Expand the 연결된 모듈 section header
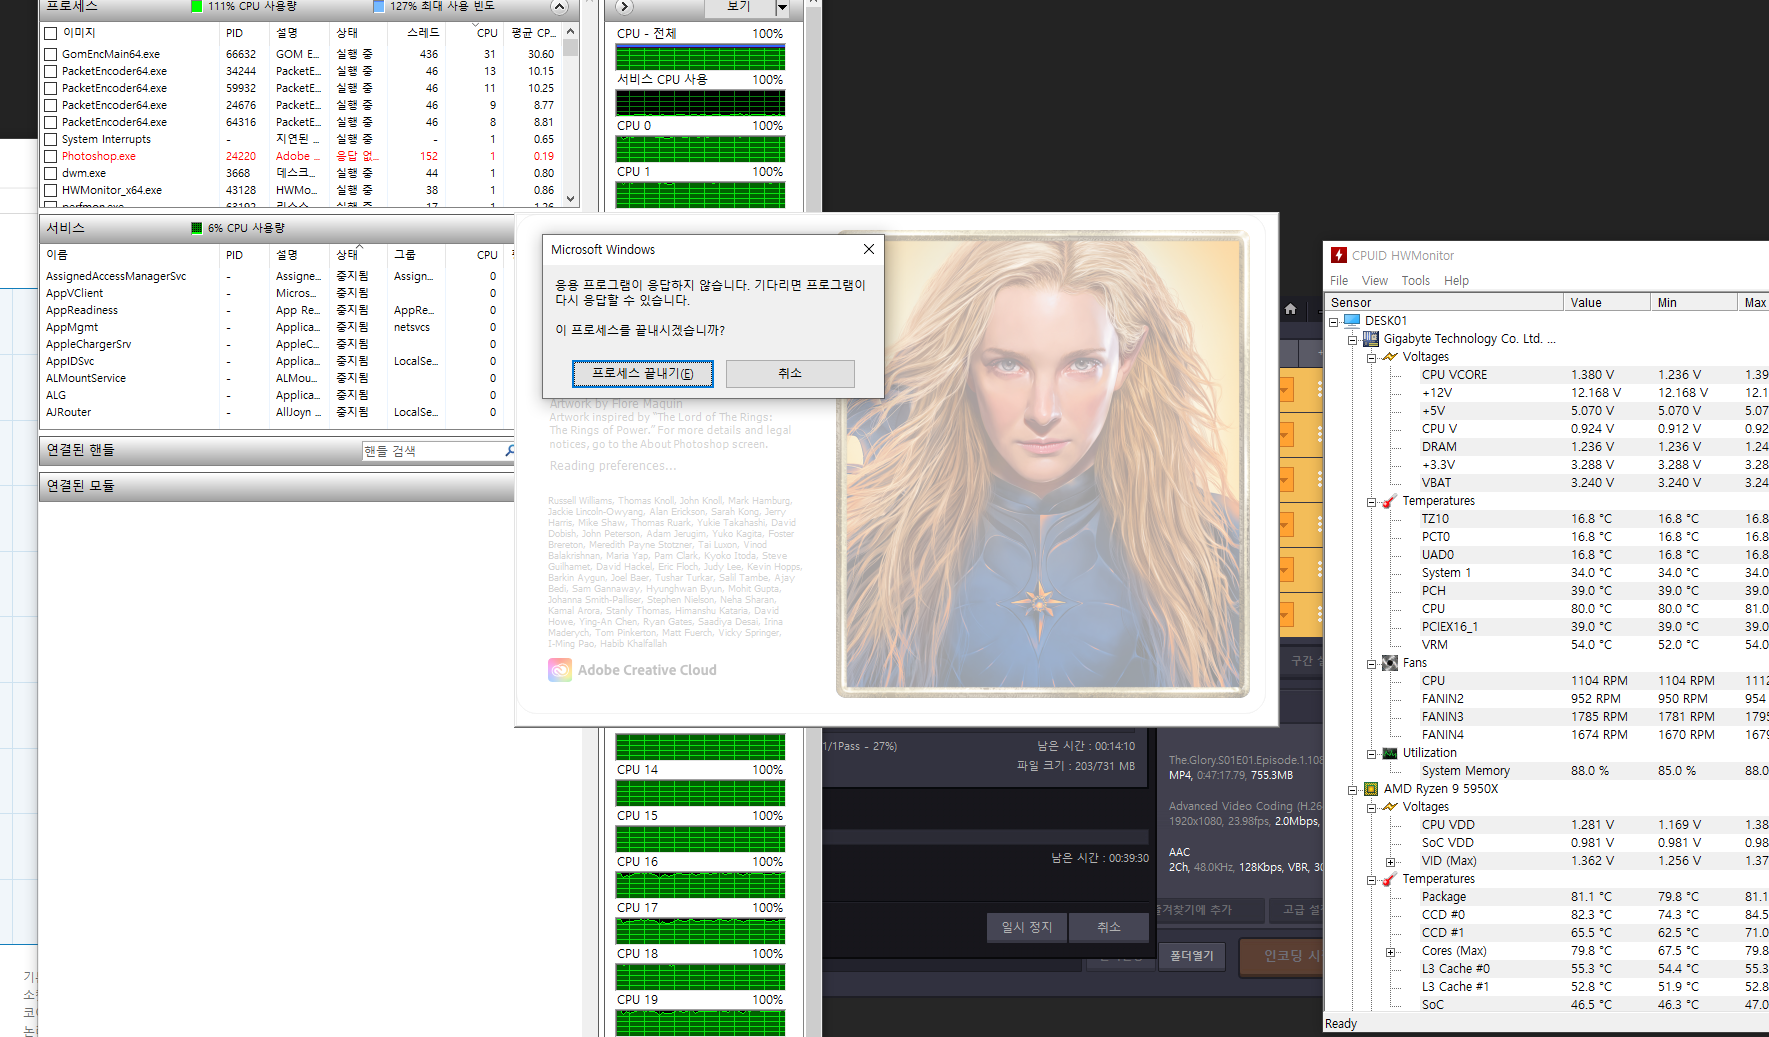This screenshot has height=1037, width=1769. click(276, 486)
